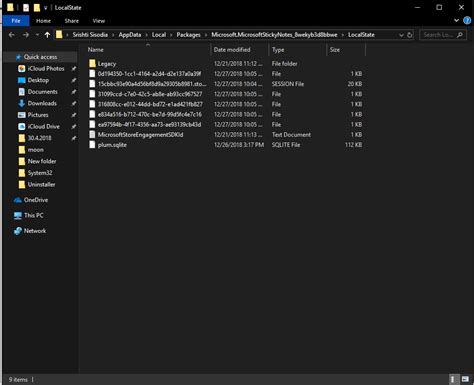Select Quick access in navigation pane
Screen dimensions: 474x385
click(x=40, y=57)
